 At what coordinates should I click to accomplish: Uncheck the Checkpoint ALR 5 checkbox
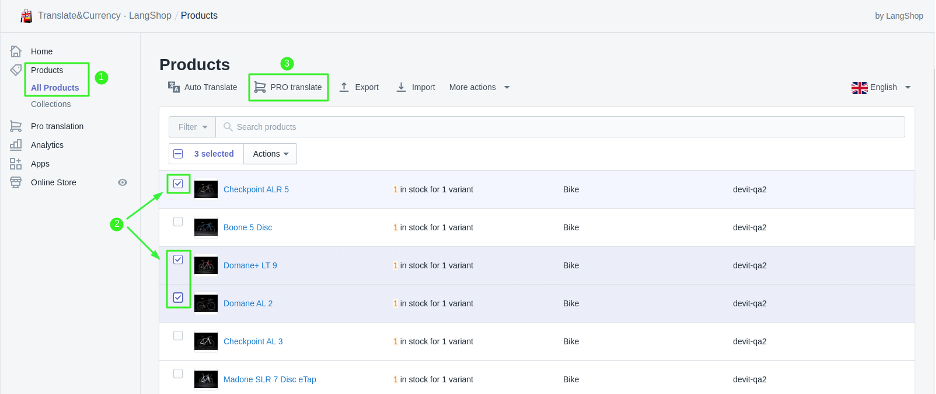178,184
